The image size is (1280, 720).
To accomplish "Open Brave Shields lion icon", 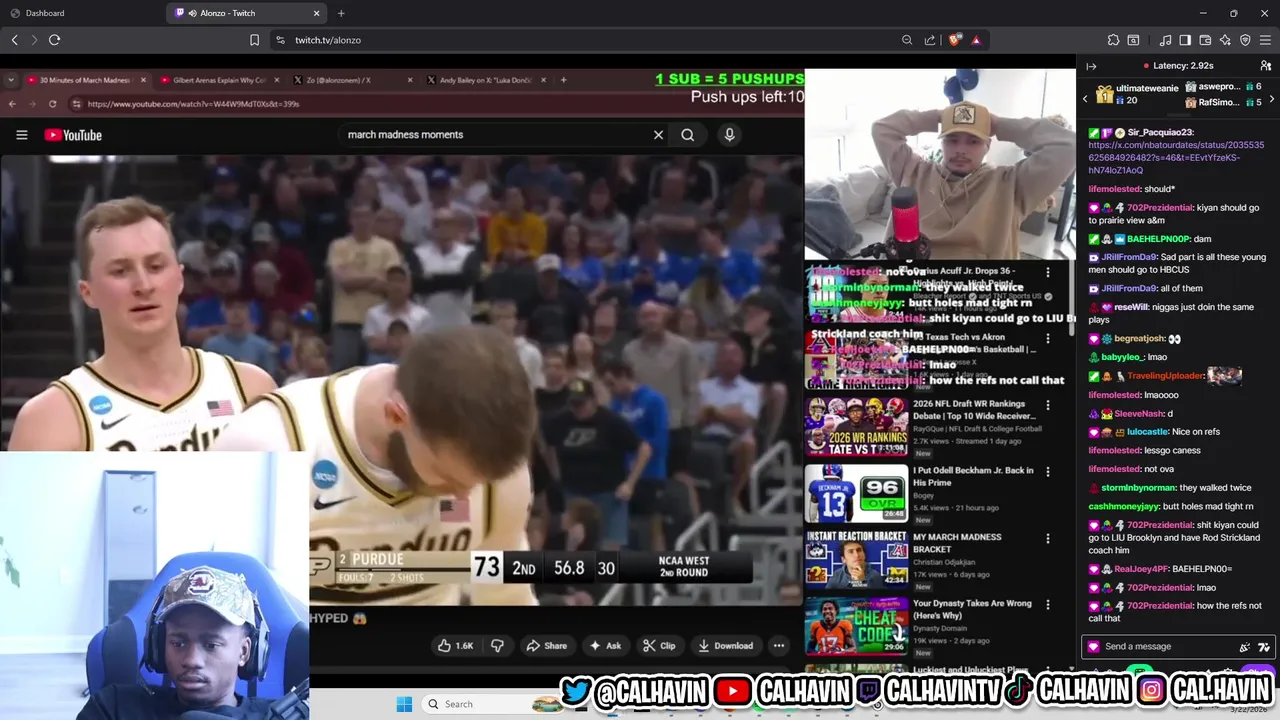I will (x=955, y=40).
